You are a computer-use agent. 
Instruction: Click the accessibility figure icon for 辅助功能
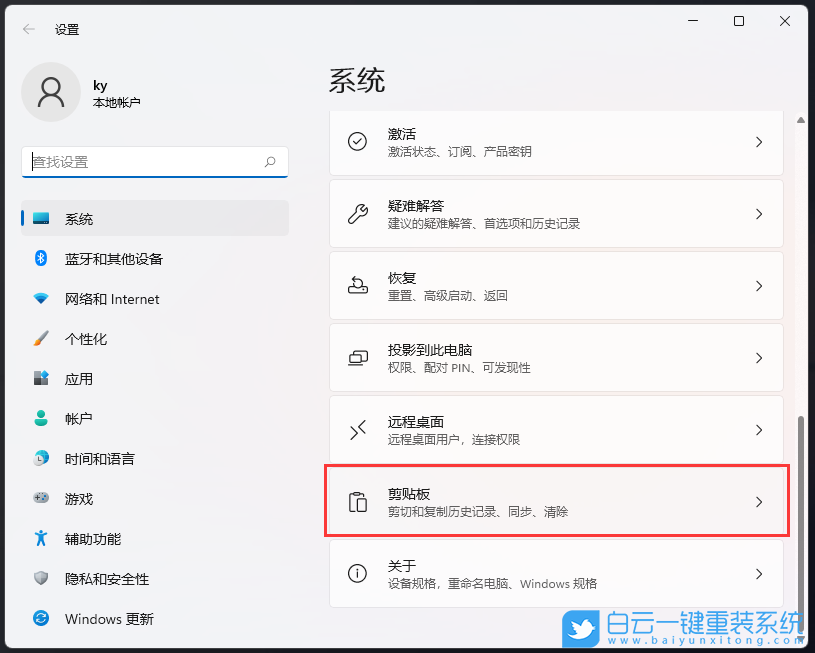coord(40,538)
